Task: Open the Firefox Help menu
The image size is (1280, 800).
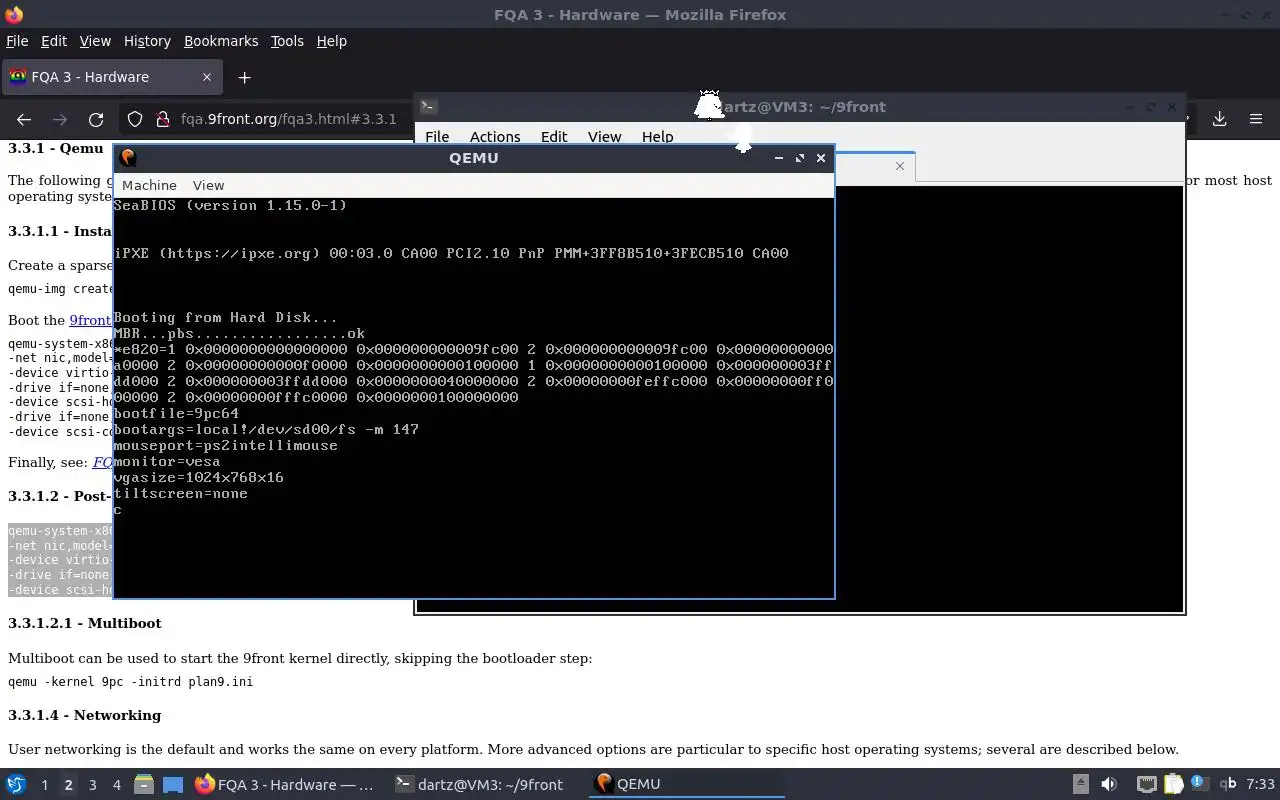Action: (x=331, y=41)
